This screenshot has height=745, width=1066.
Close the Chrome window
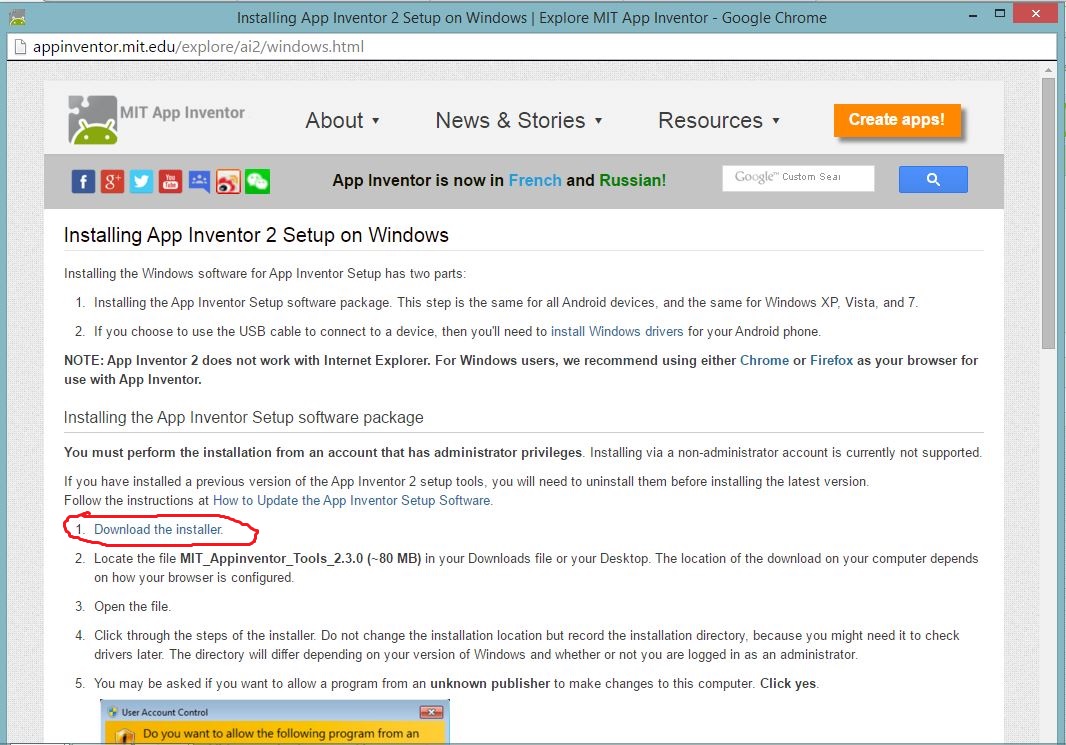point(1035,14)
